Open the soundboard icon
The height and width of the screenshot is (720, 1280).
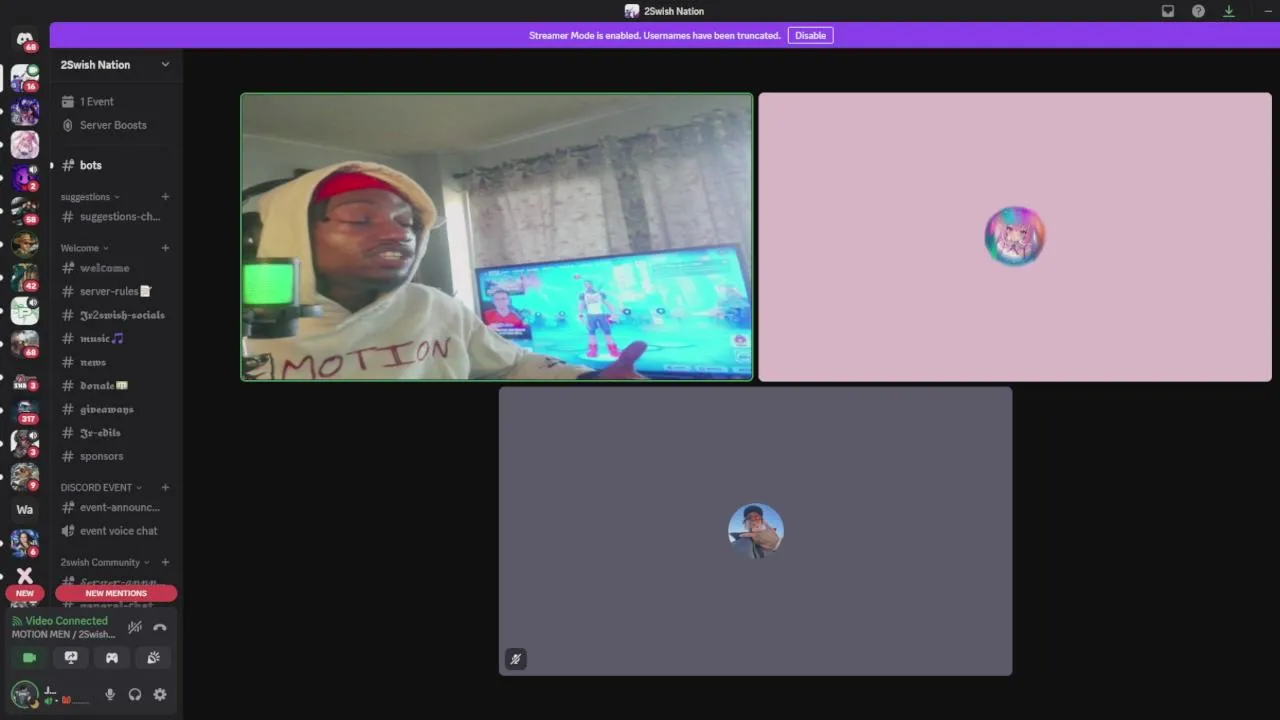coord(153,657)
